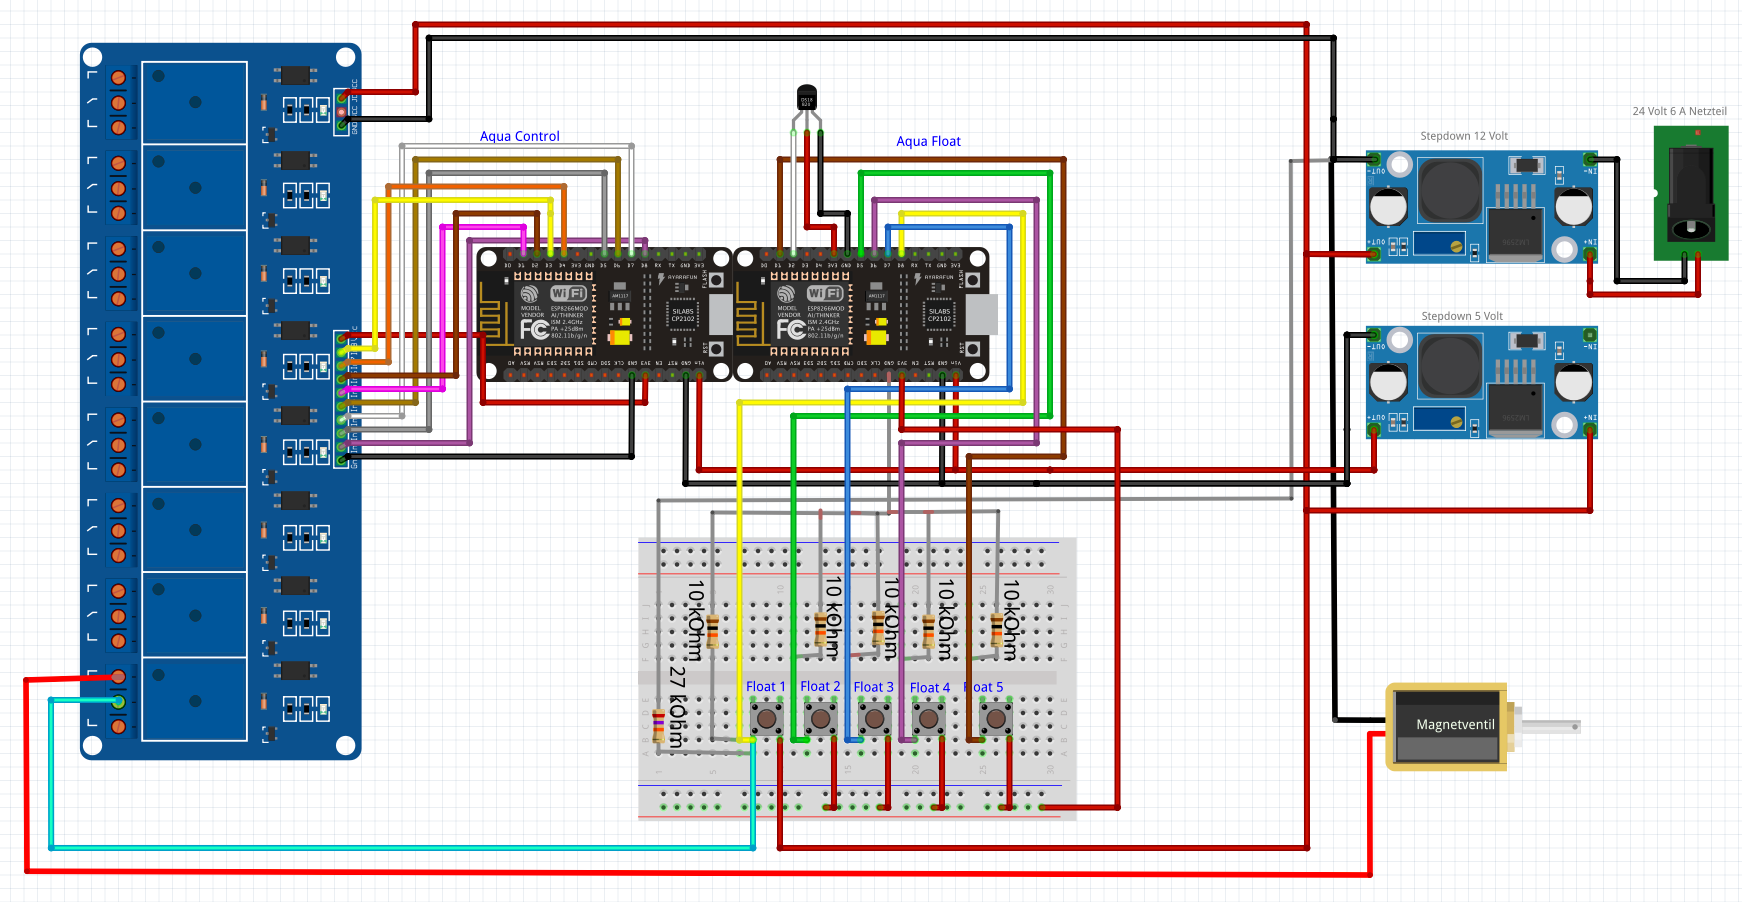Click the Float 5 pushbutton

click(995, 718)
